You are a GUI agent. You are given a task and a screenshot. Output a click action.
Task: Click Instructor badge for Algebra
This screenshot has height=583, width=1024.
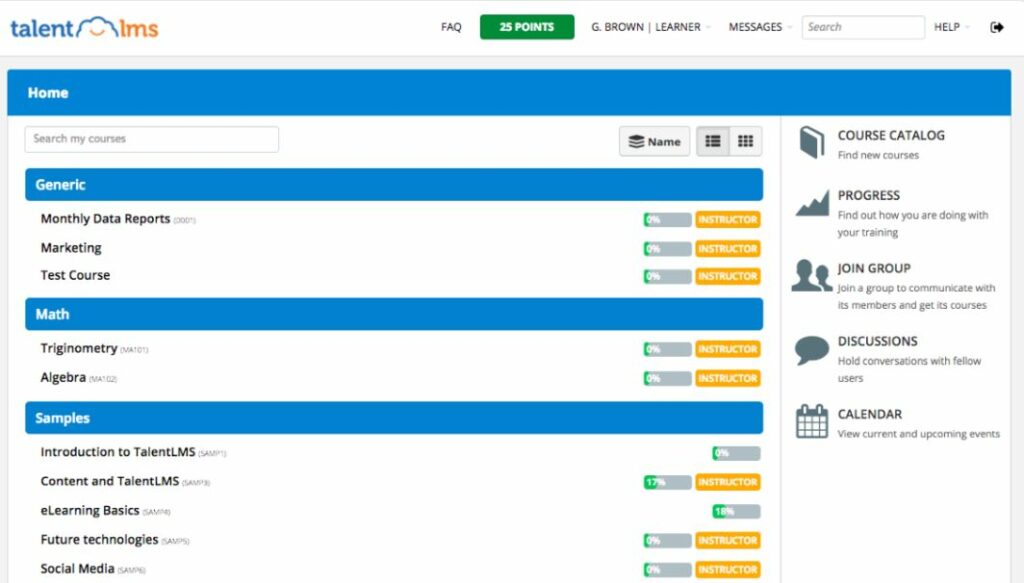(728, 379)
